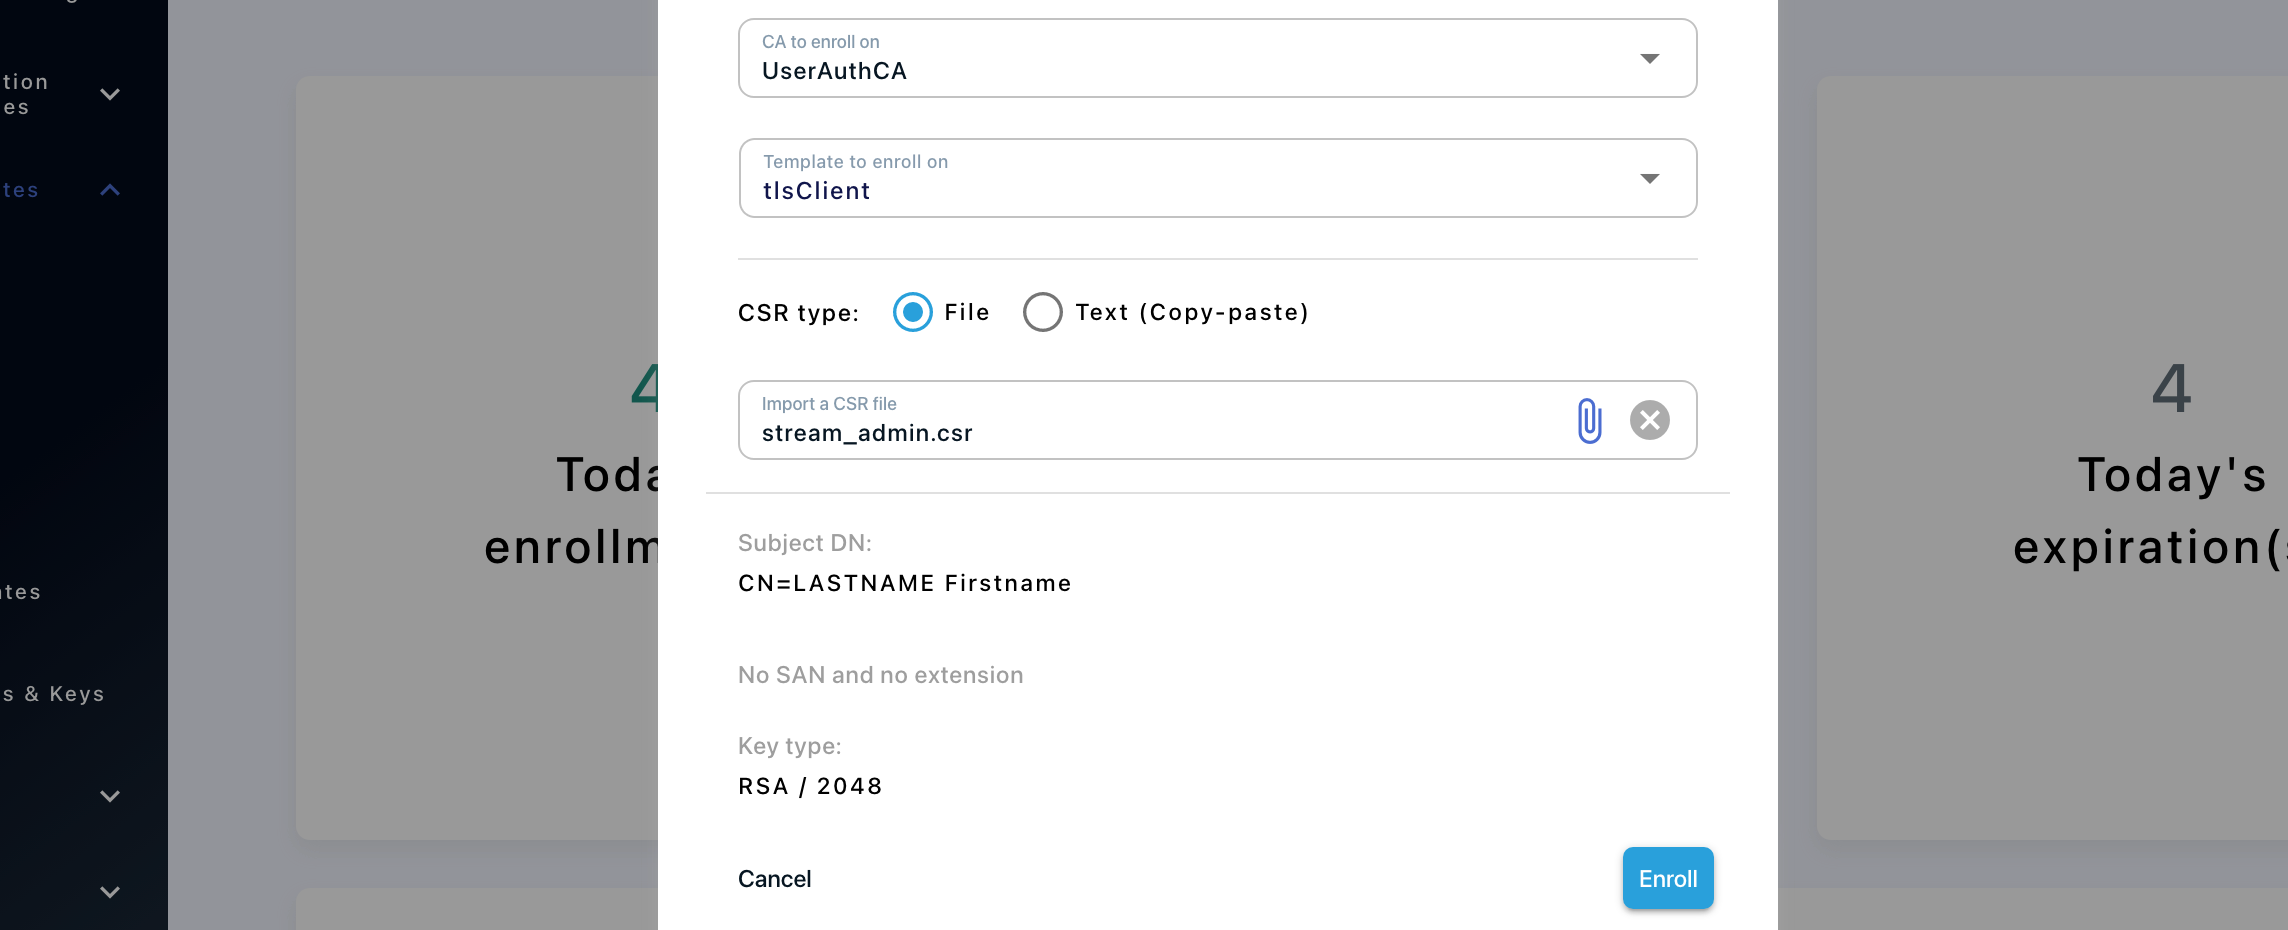Switch CSR type to Text (Copy-paste)
The image size is (2288, 930).
1043,312
